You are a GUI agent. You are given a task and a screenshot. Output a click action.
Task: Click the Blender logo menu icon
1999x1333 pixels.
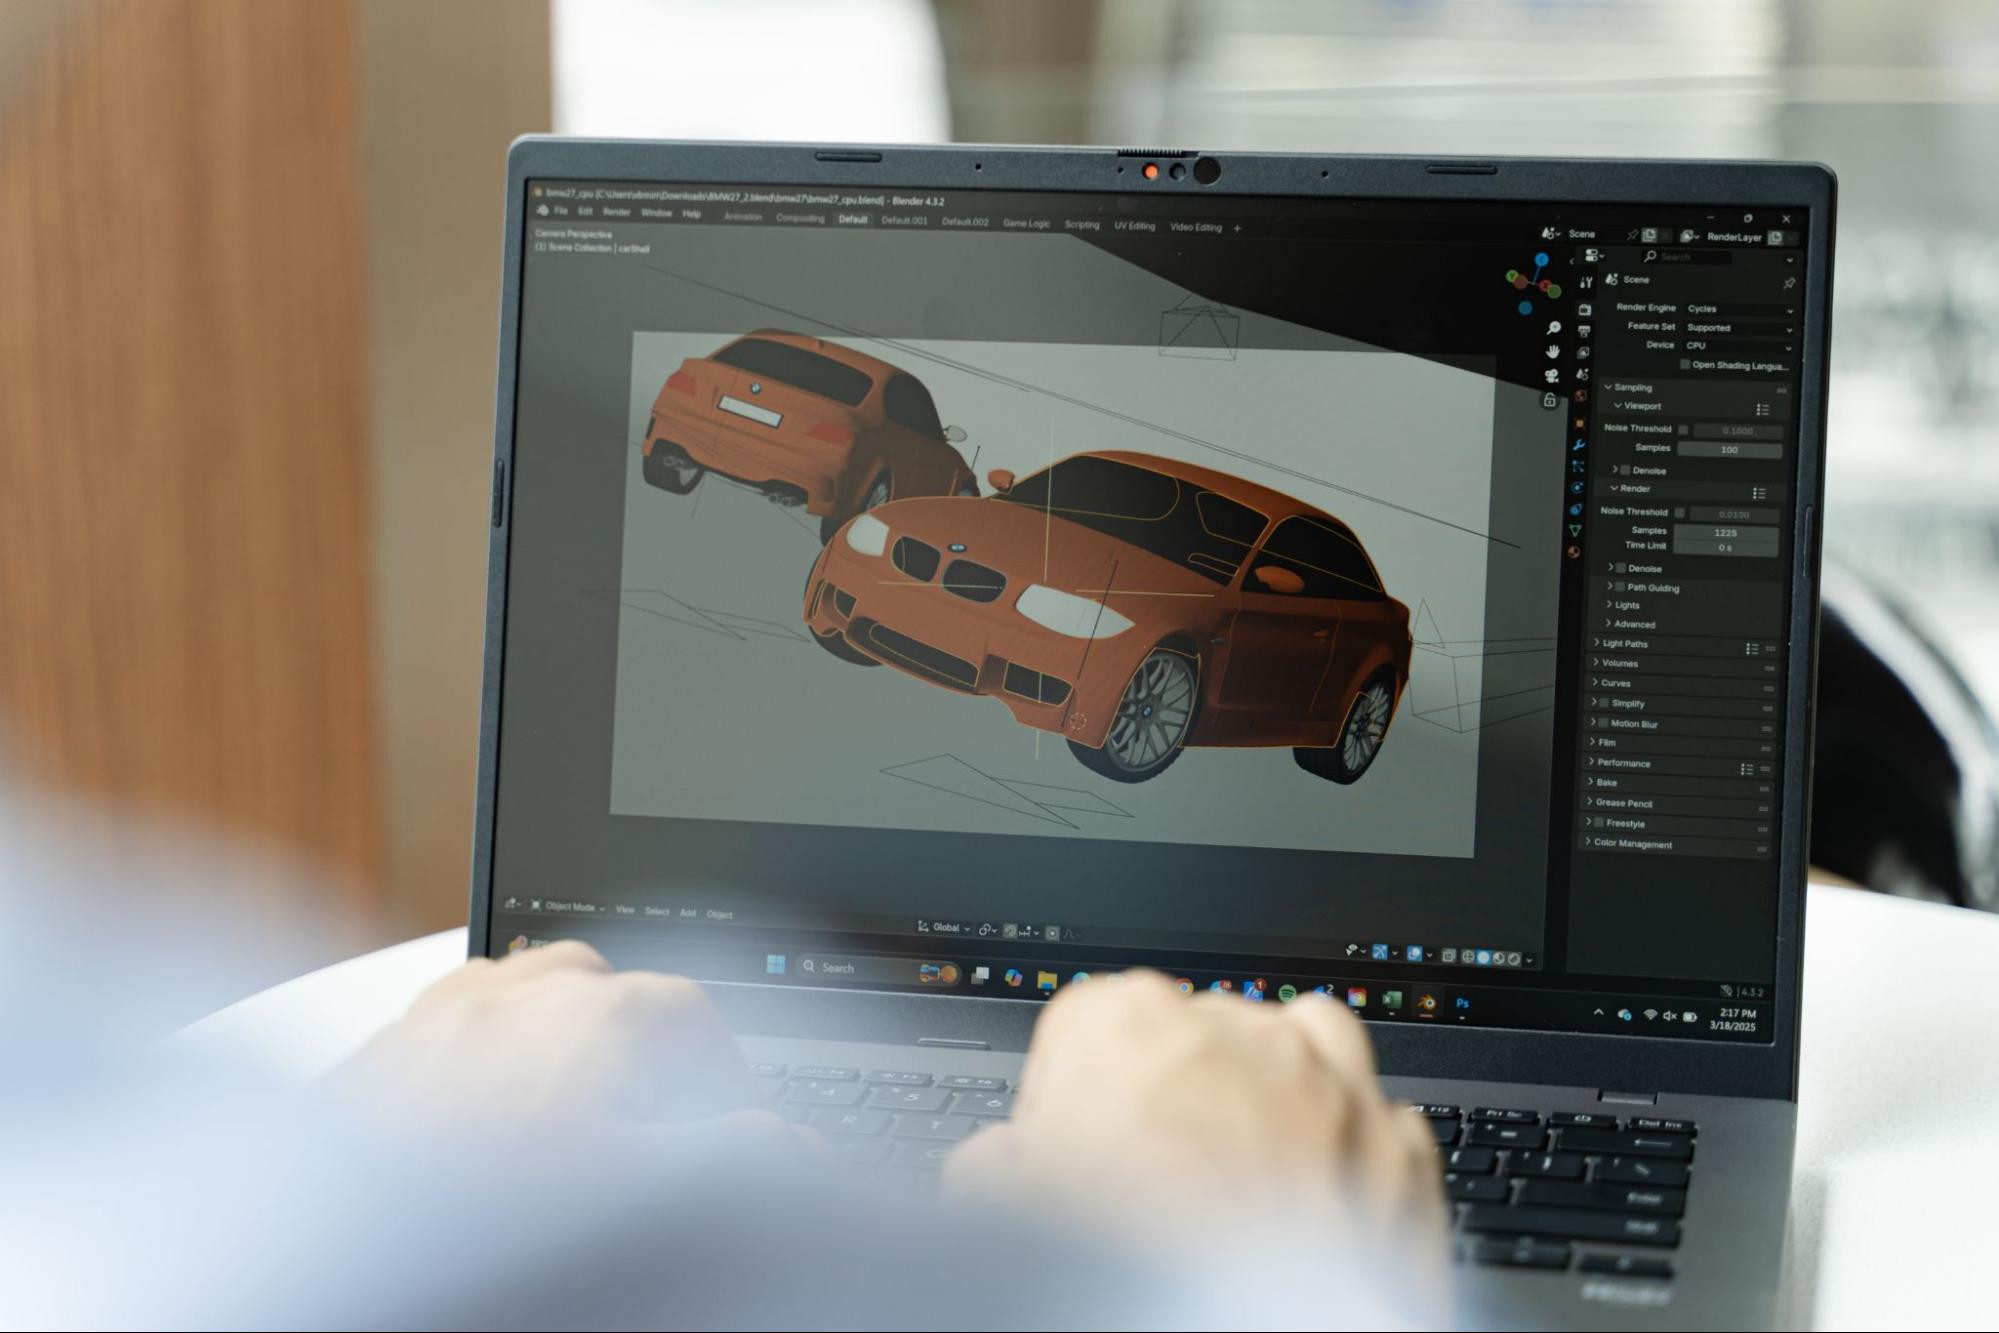pyautogui.click(x=543, y=210)
